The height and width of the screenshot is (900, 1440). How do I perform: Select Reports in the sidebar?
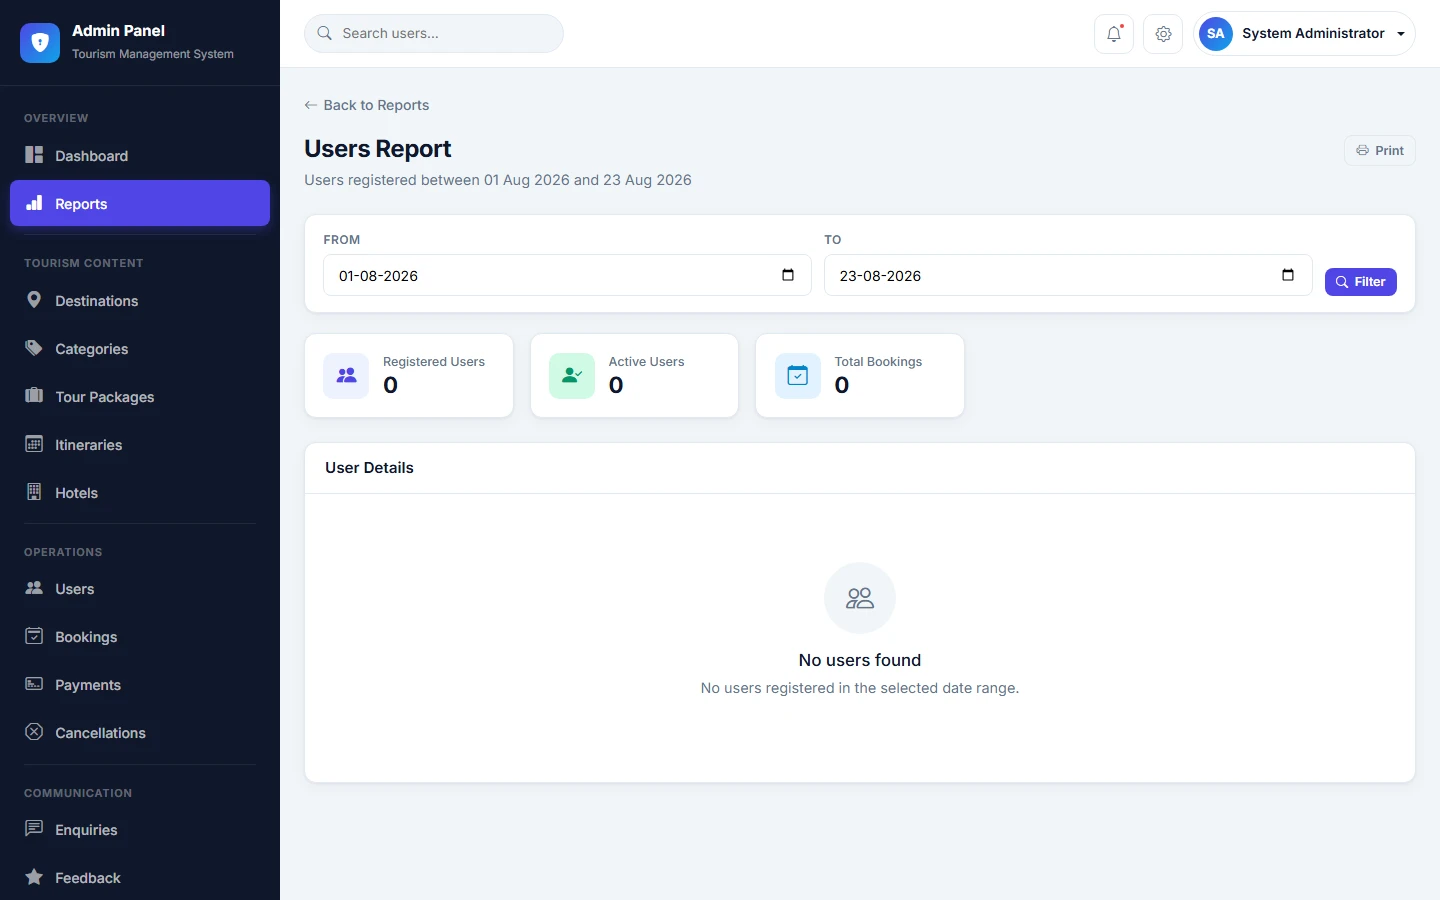click(x=140, y=203)
